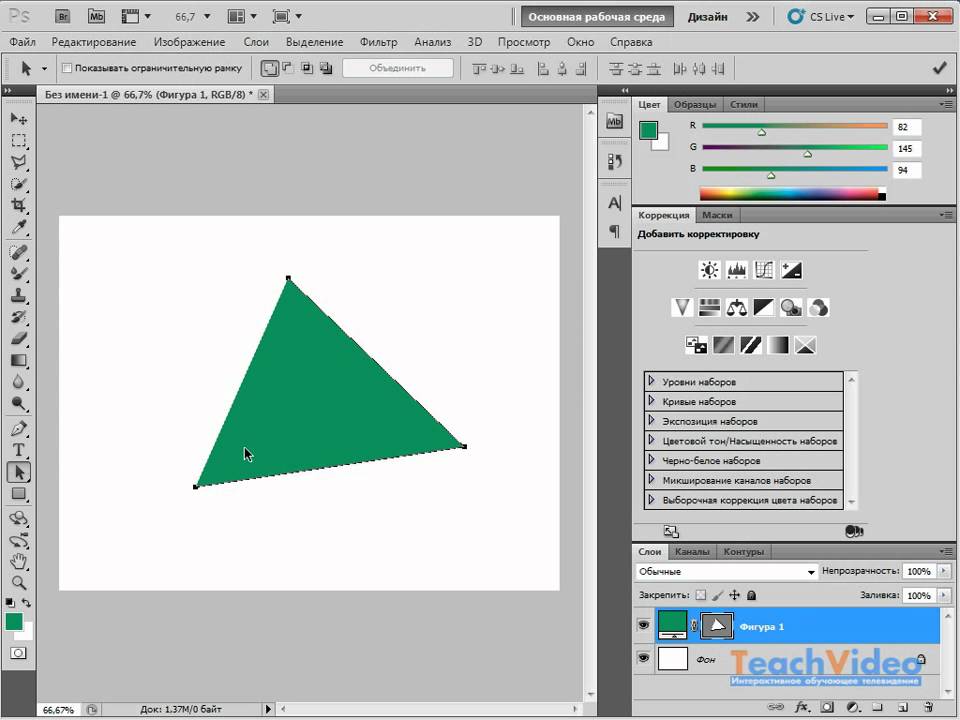
Task: Delete layer with trash icon
Action: [928, 707]
